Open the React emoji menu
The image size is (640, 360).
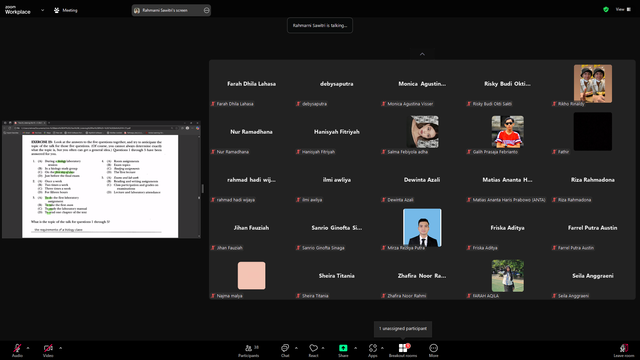pyautogui.click(x=313, y=350)
